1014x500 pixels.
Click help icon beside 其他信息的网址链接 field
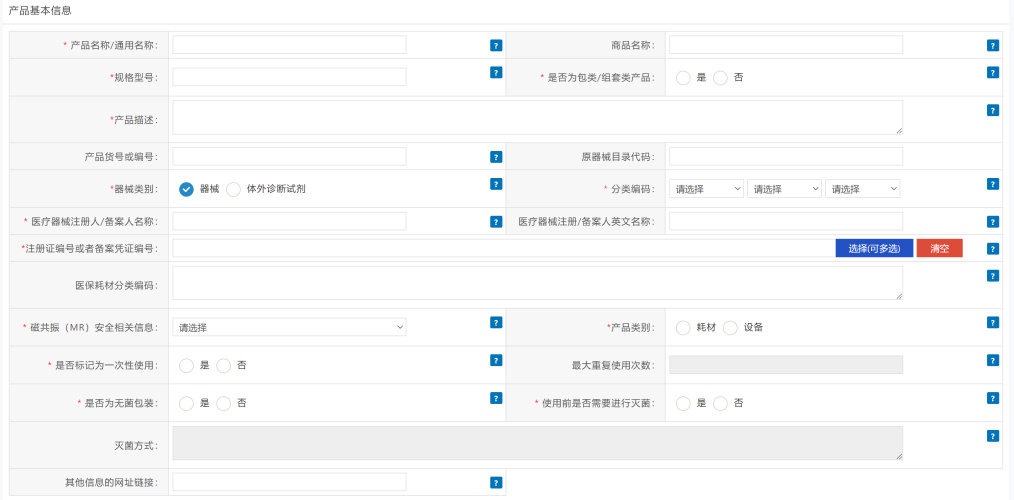click(496, 482)
